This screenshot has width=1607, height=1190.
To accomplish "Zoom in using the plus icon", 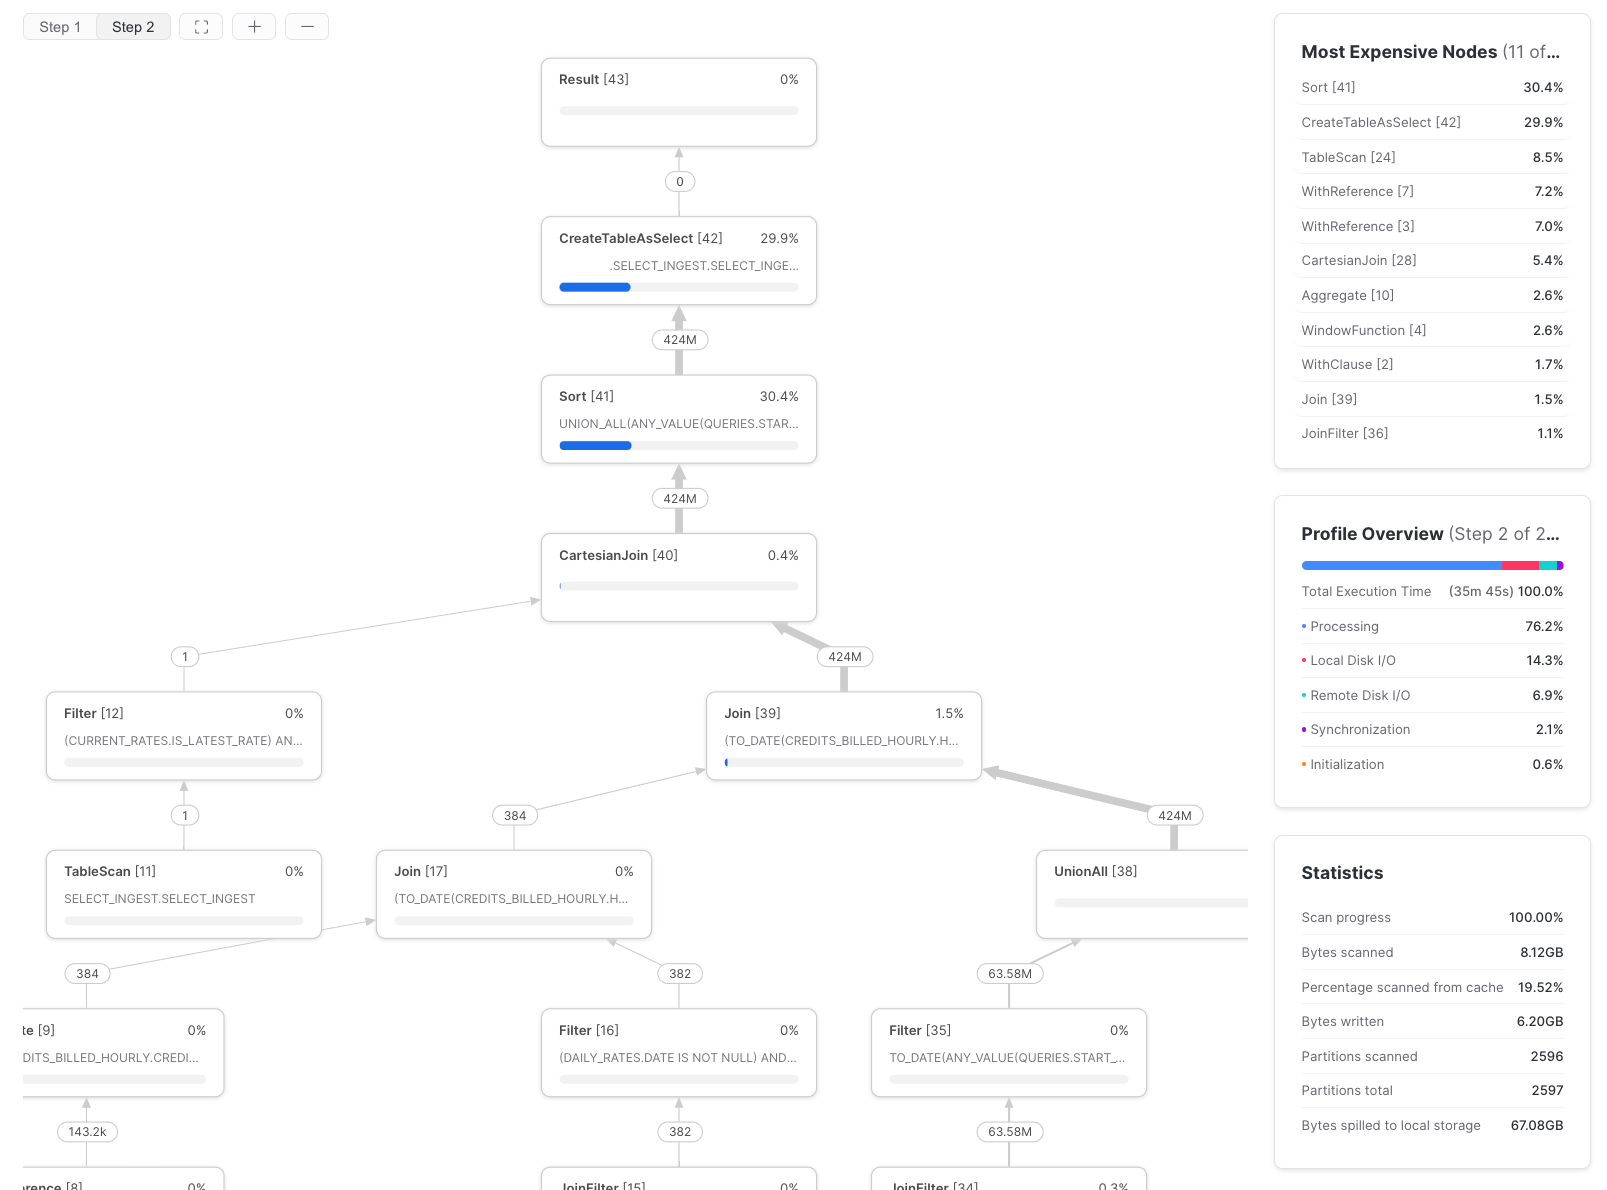I will [254, 27].
